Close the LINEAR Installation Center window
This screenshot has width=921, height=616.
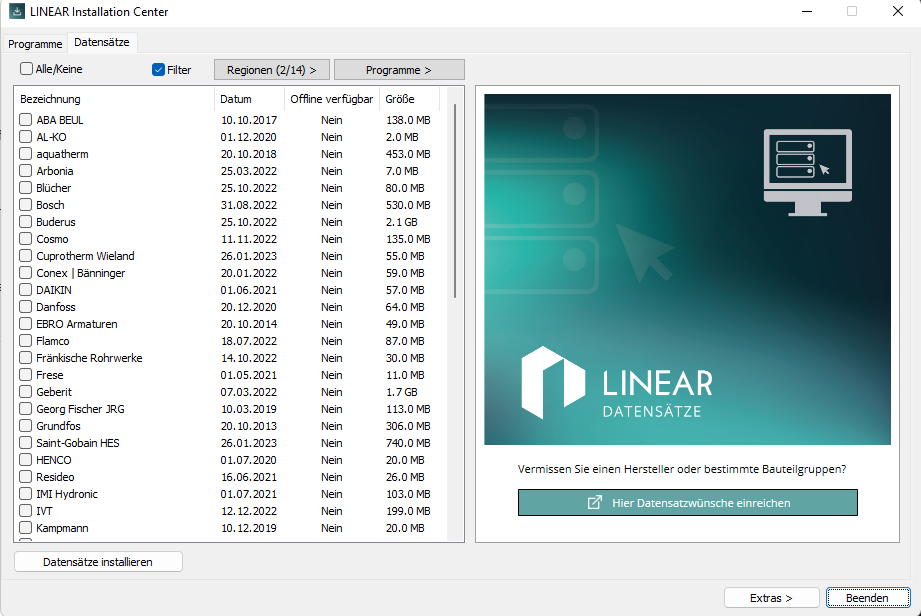898,11
